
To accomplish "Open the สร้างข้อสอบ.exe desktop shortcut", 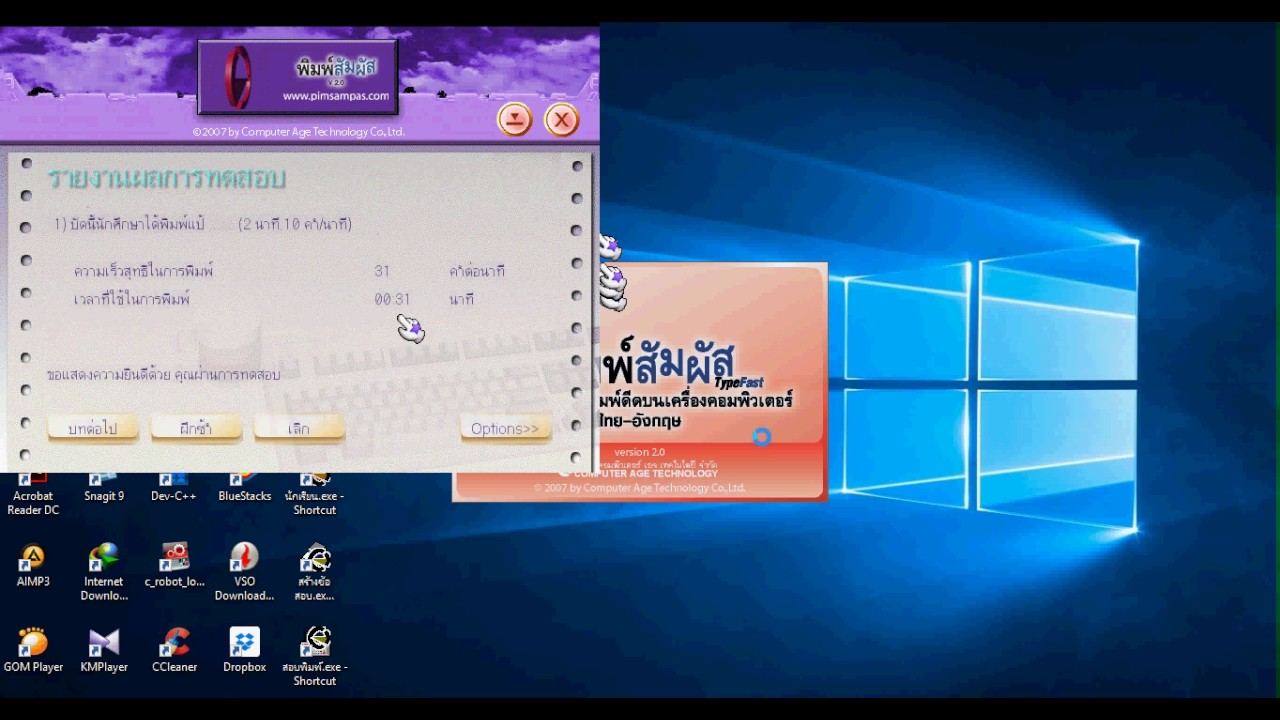I will point(315,572).
